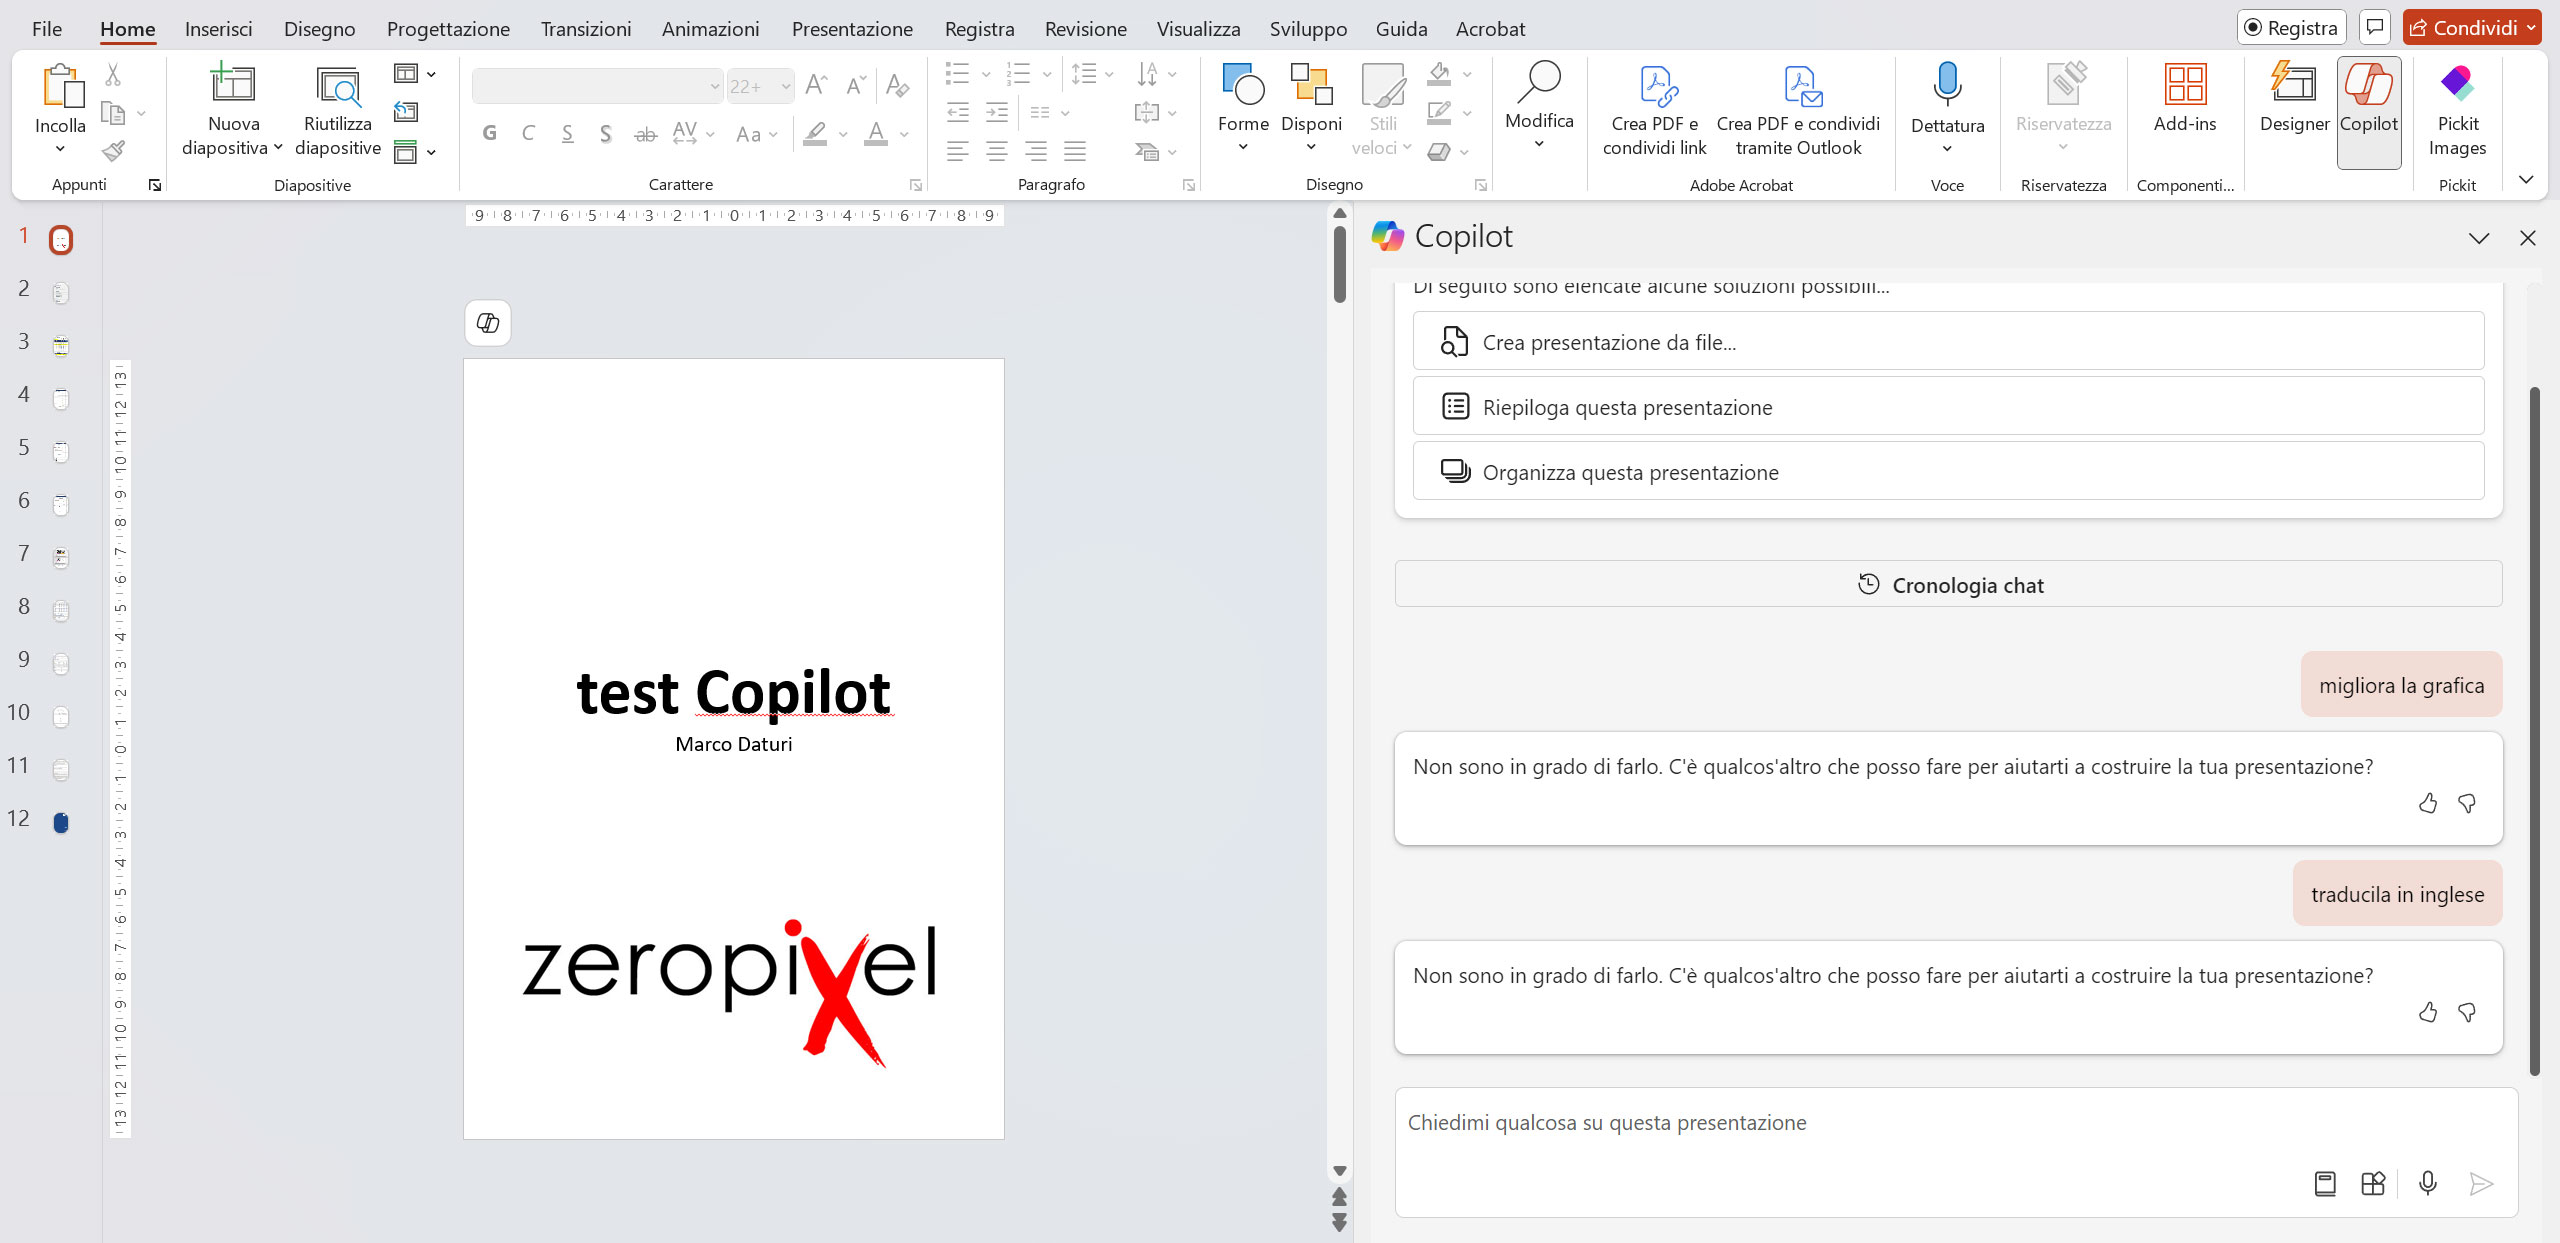Expand the numbered list dropdown arrow
Viewport: 2560px width, 1243px height.
click(x=1047, y=74)
